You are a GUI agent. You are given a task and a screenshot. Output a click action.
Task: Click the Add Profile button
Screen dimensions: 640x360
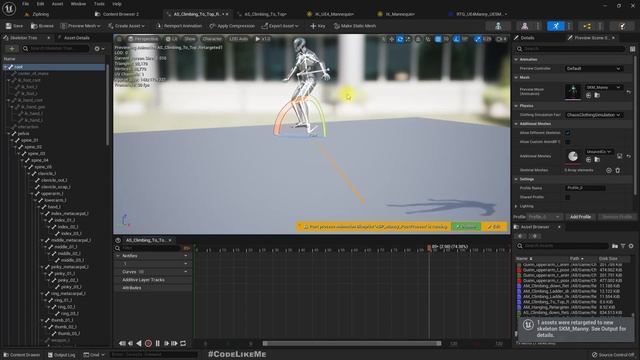click(580, 217)
